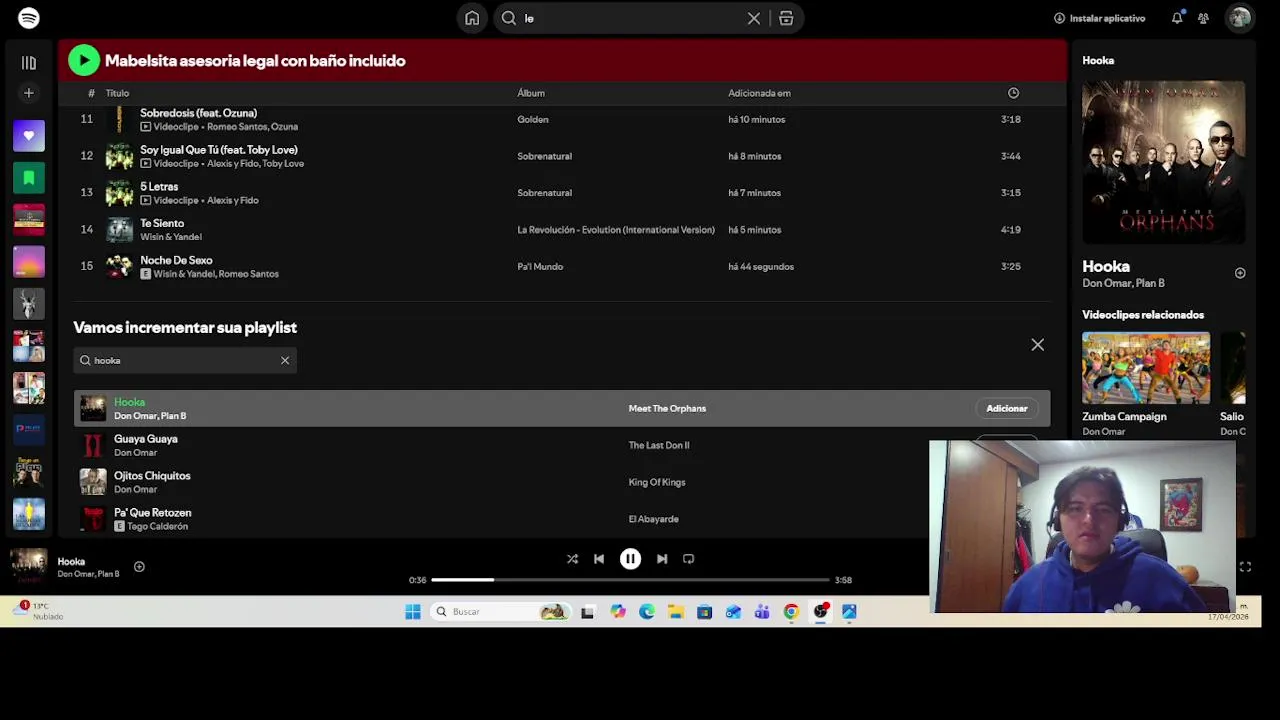This screenshot has width=1280, height=720.
Task: Open Golden album link
Action: (533, 119)
